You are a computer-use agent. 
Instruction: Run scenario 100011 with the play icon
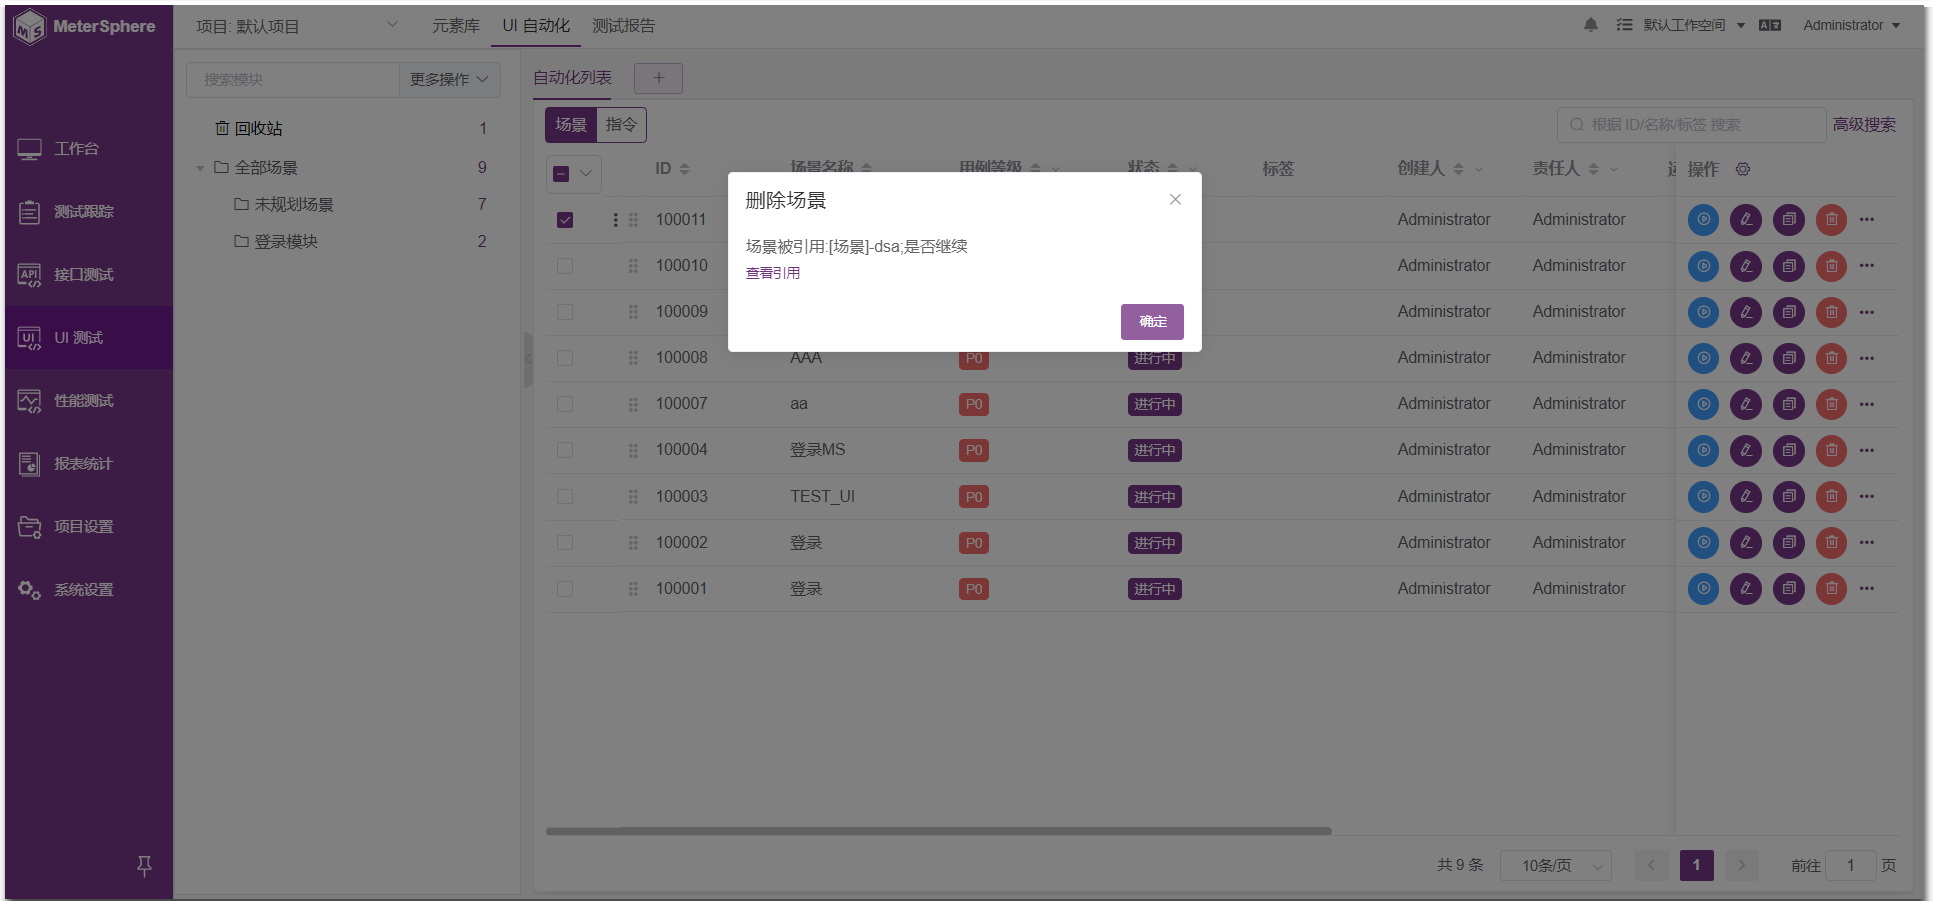coord(1703,220)
